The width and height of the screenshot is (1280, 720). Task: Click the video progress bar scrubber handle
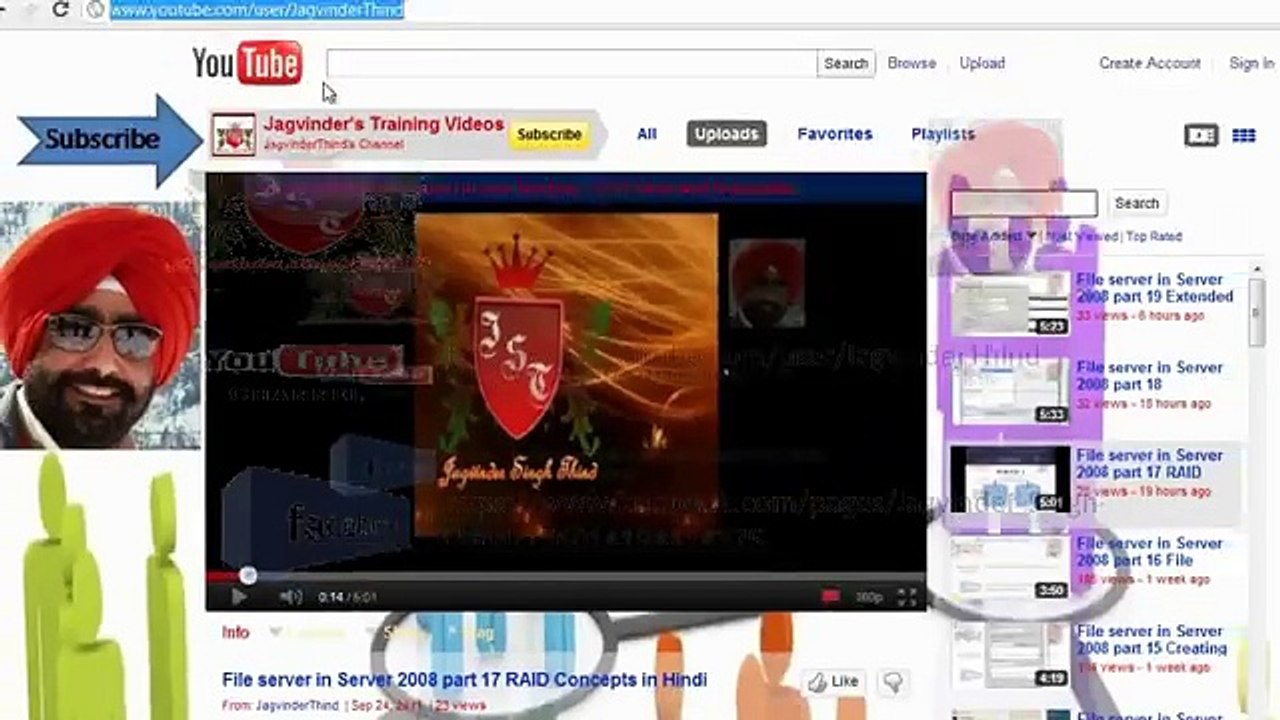[248, 575]
